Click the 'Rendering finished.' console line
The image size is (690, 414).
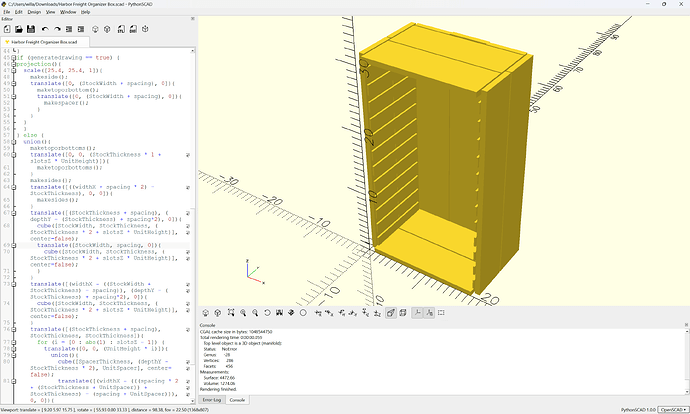pos(218,389)
